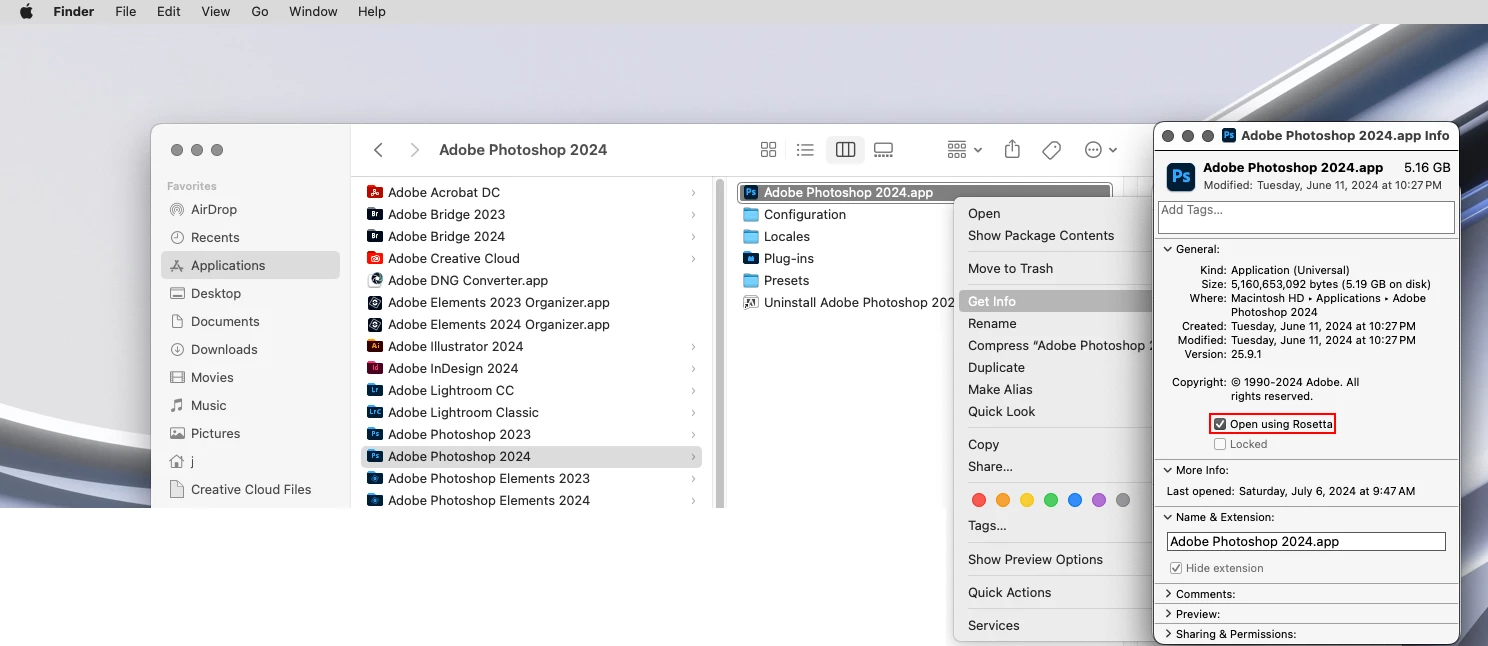Select Adobe DNG Converter.app
Viewport: 1488px width, 646px height.
click(531, 280)
